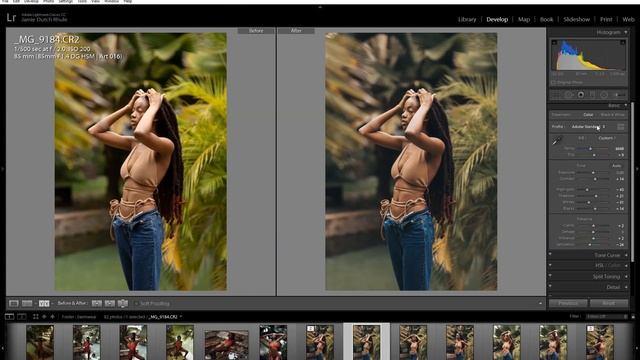
Task: Pick the White Balance eyedropper
Action: (x=557, y=141)
